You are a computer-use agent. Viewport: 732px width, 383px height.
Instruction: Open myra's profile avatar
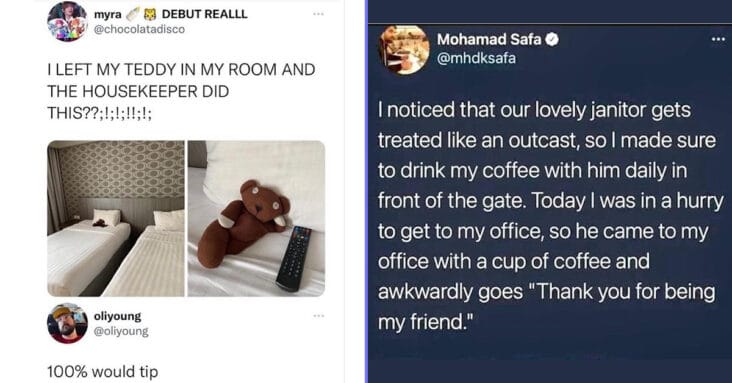tap(67, 21)
